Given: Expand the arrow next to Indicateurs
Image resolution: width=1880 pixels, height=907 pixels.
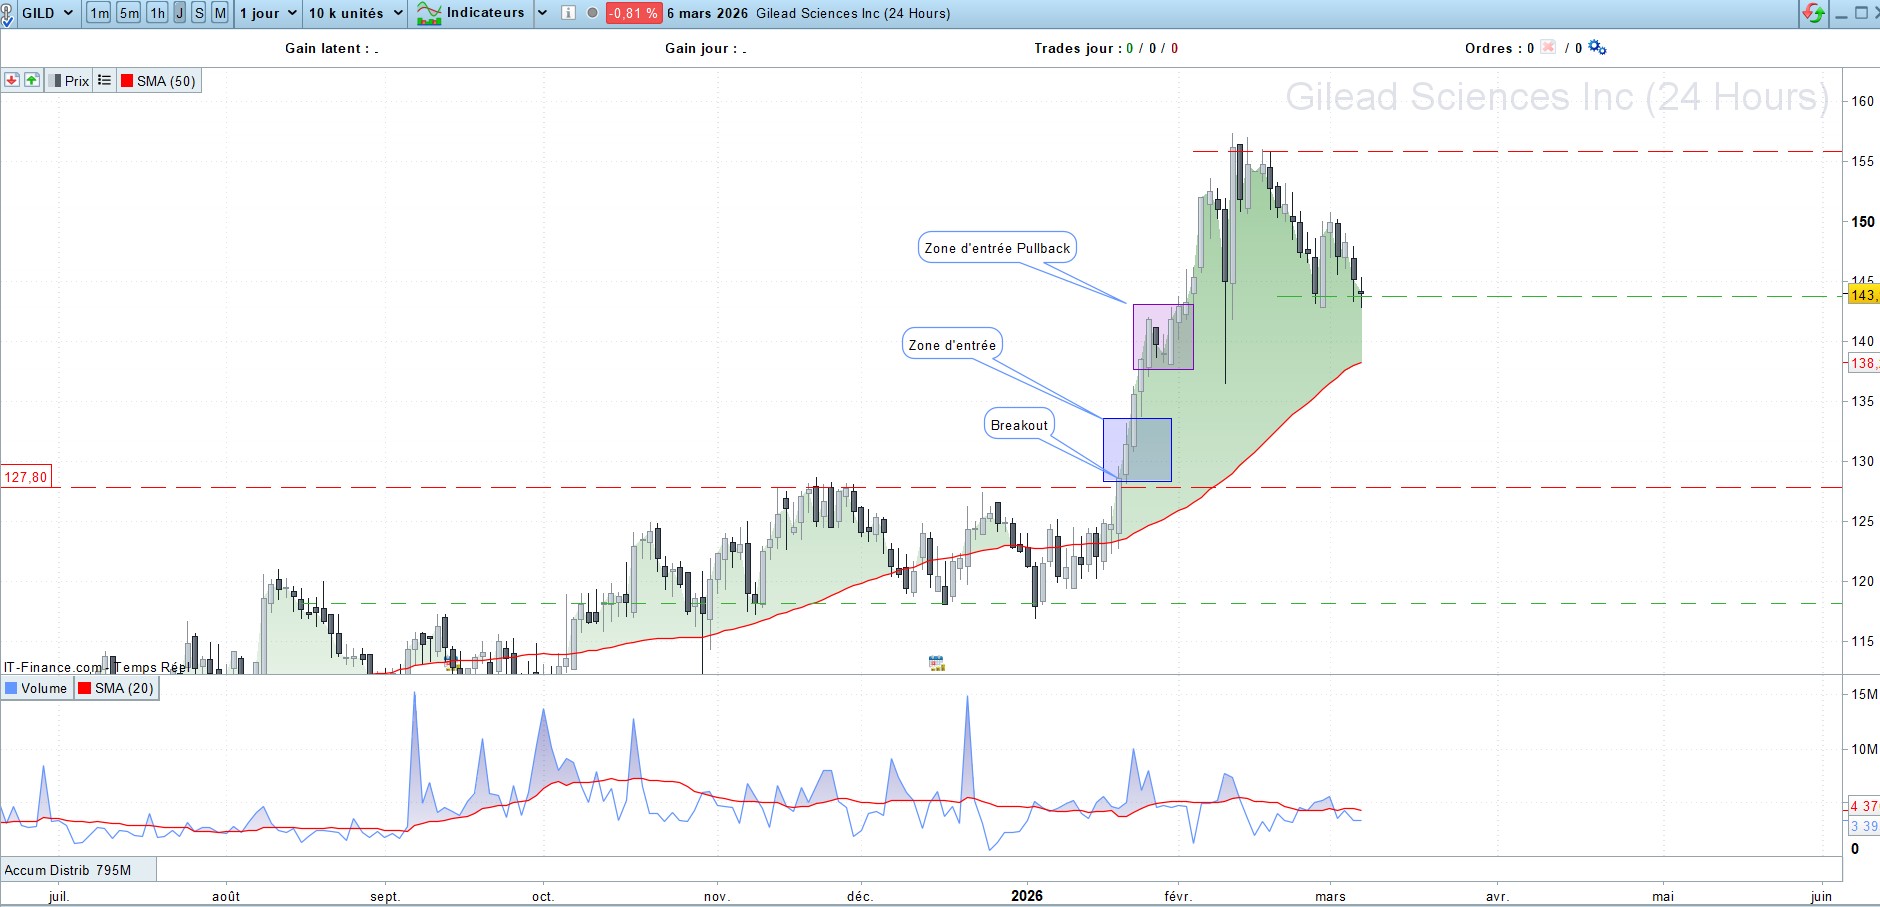Looking at the screenshot, I should tap(542, 13).
